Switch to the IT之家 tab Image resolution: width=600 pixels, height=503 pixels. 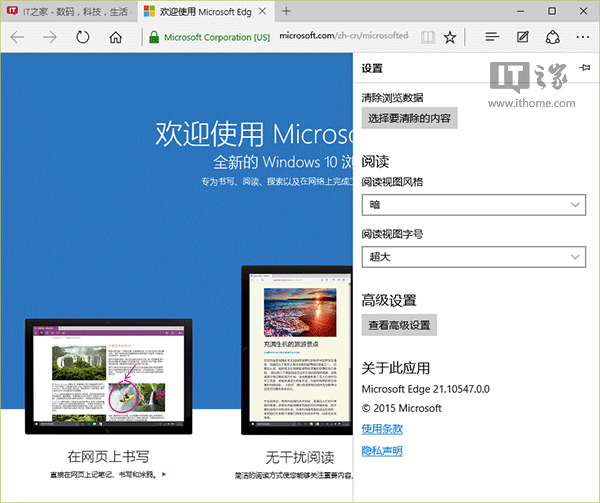(69, 11)
